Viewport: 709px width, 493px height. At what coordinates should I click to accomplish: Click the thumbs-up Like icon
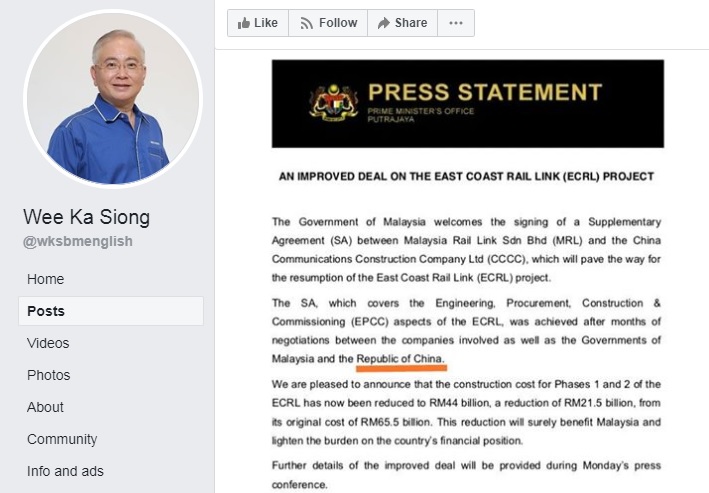(x=244, y=23)
